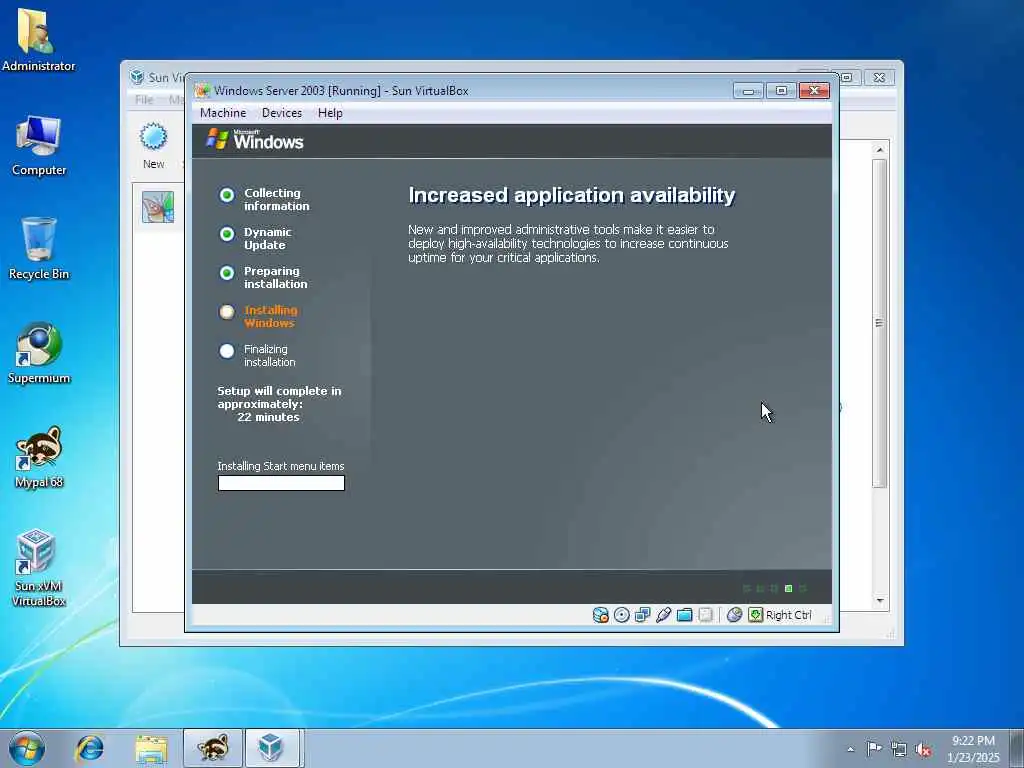Click the 22 minutes remaining text
The width and height of the screenshot is (1024, 768).
pyautogui.click(x=268, y=417)
